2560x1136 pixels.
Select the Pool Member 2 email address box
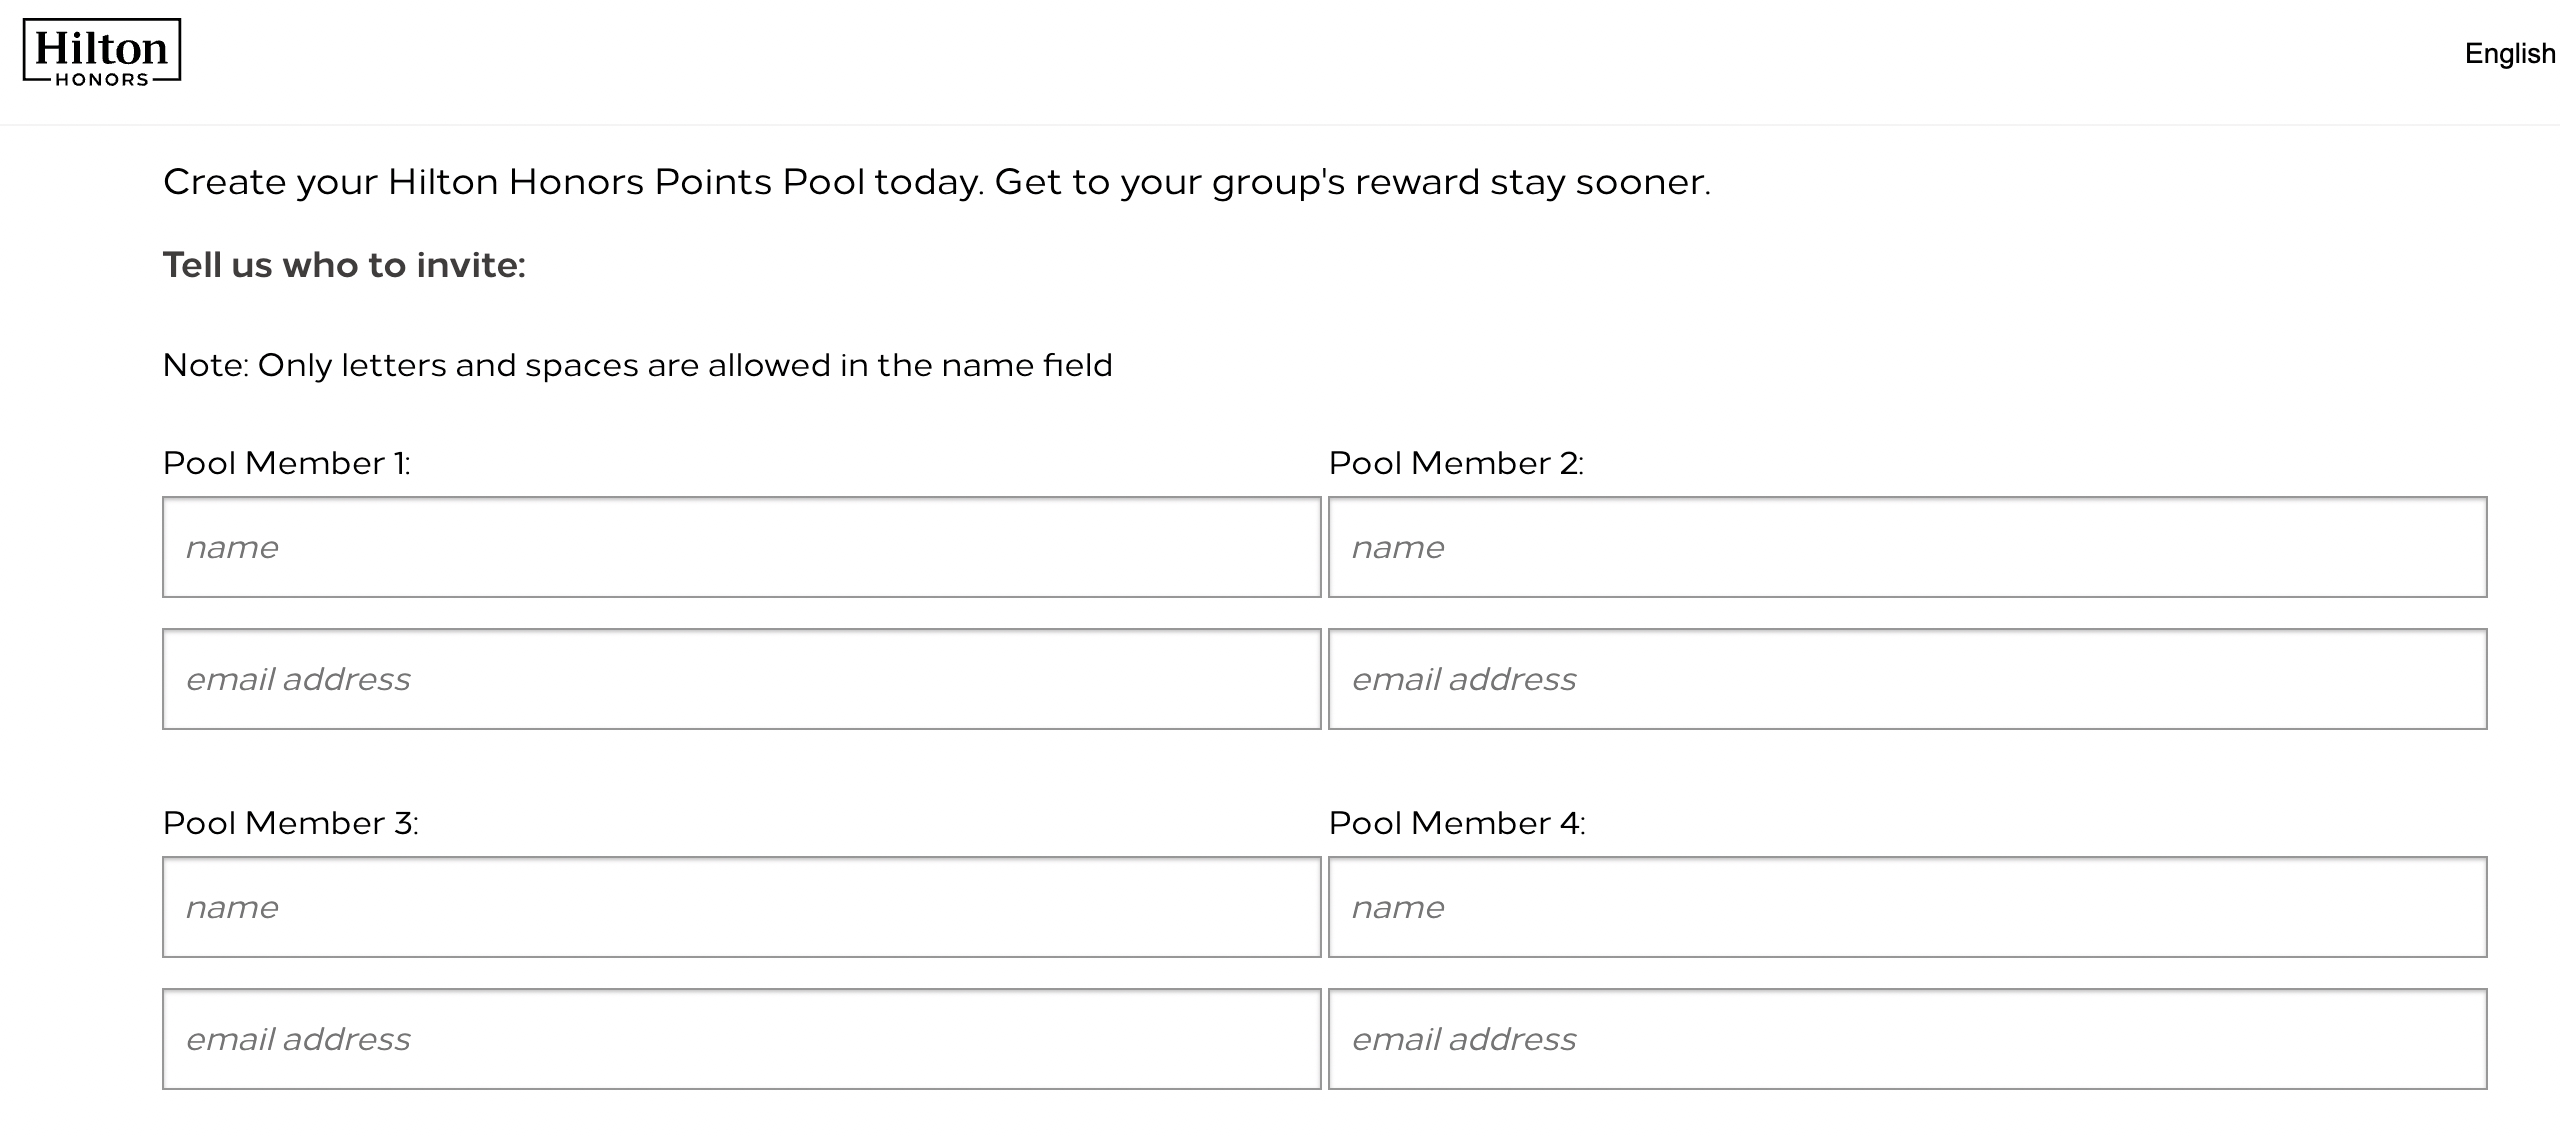click(x=1905, y=678)
